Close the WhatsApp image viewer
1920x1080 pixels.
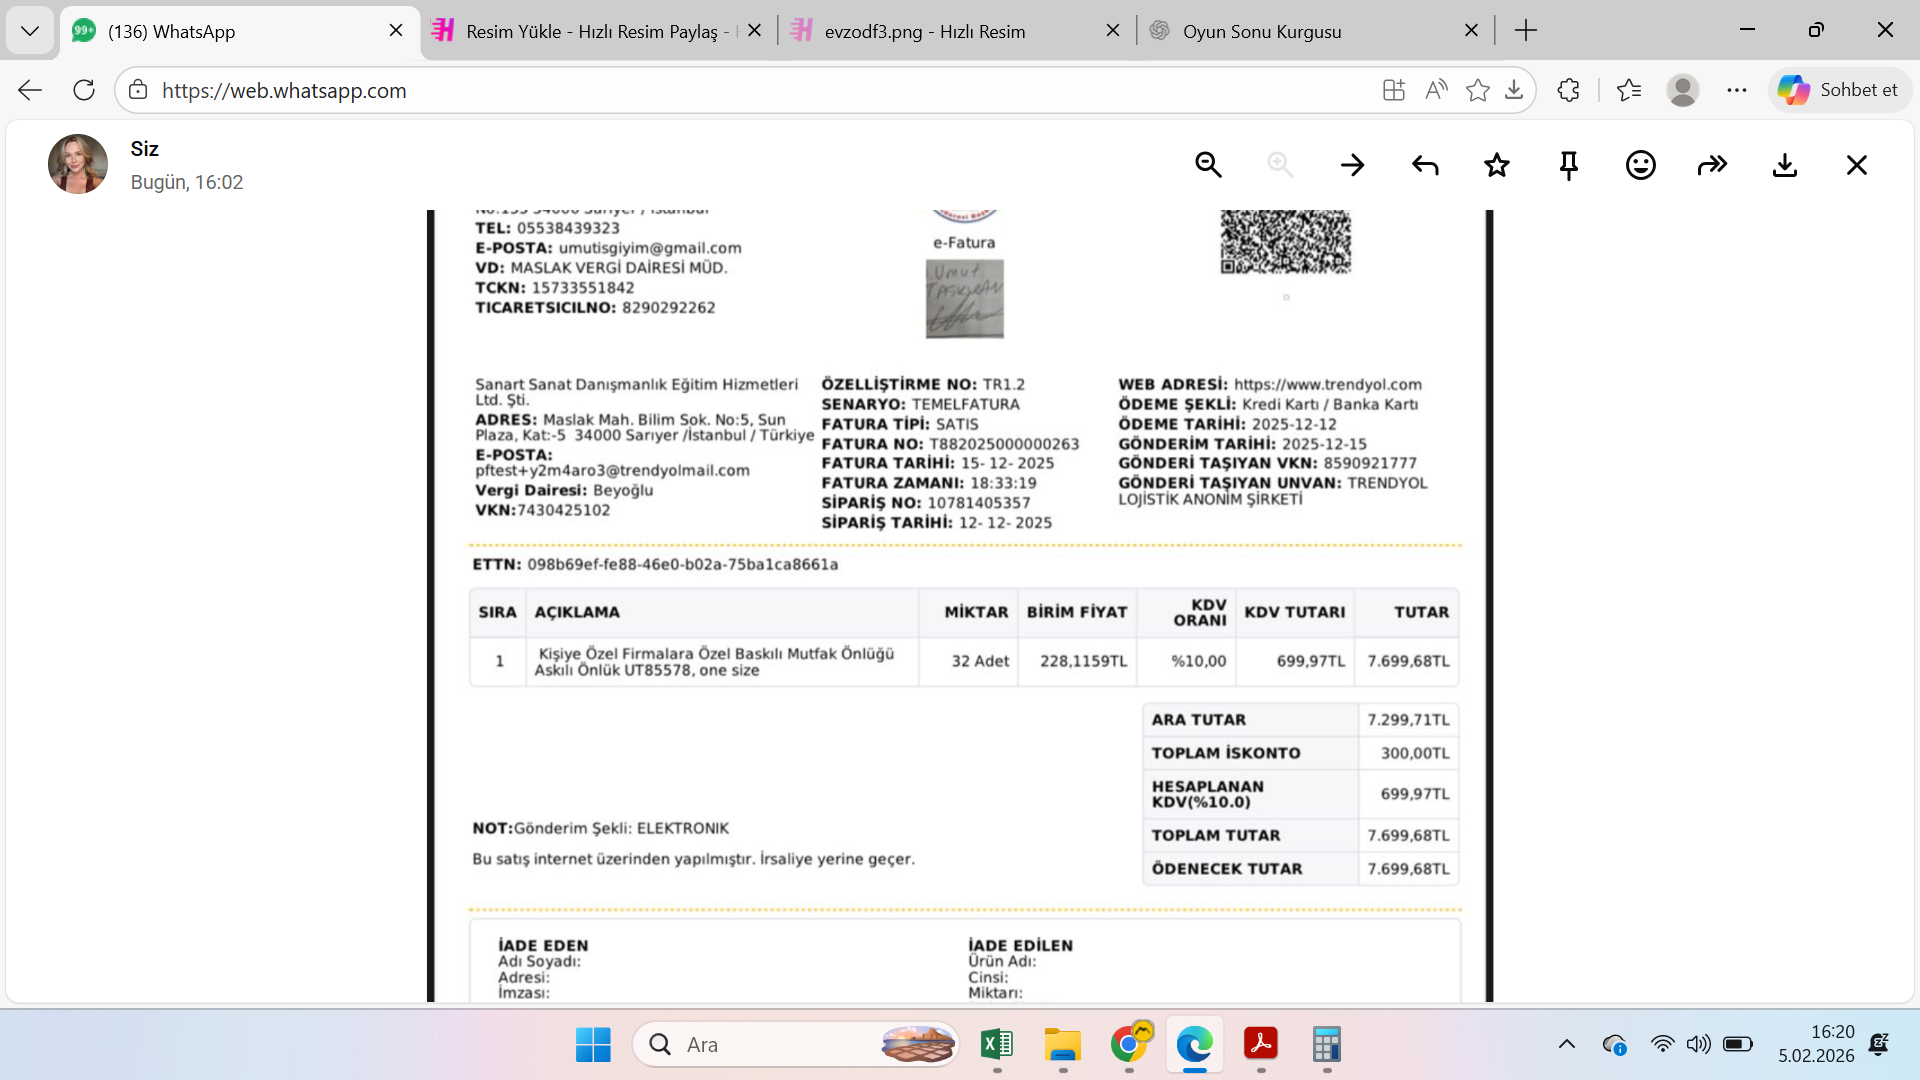pyautogui.click(x=1857, y=165)
